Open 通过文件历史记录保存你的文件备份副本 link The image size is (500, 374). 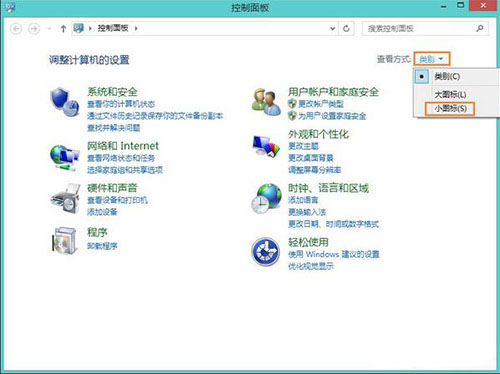tap(155, 116)
